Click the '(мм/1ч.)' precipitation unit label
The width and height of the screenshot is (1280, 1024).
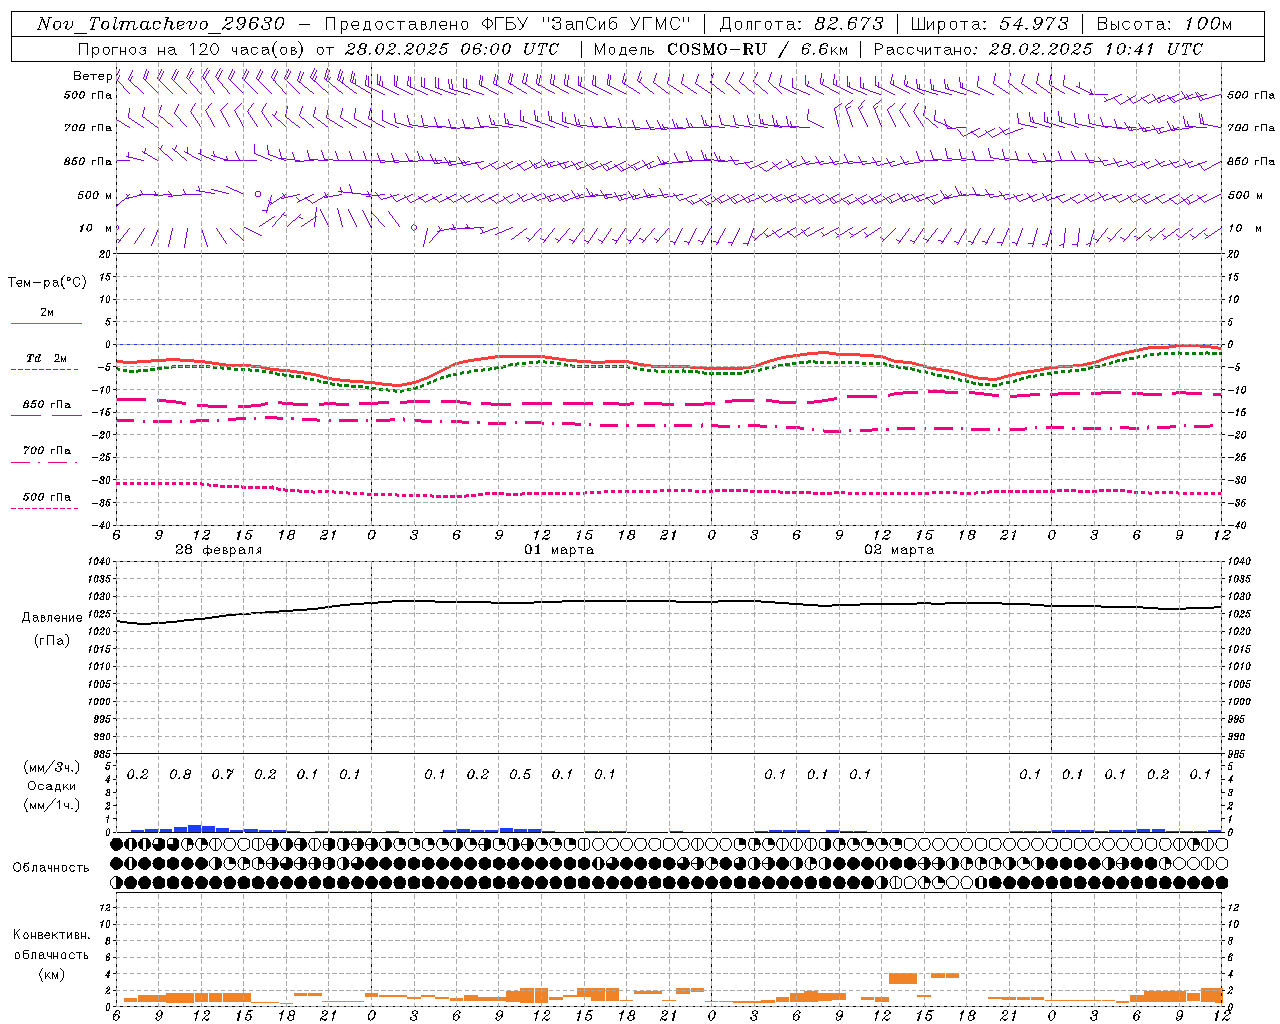[52, 805]
